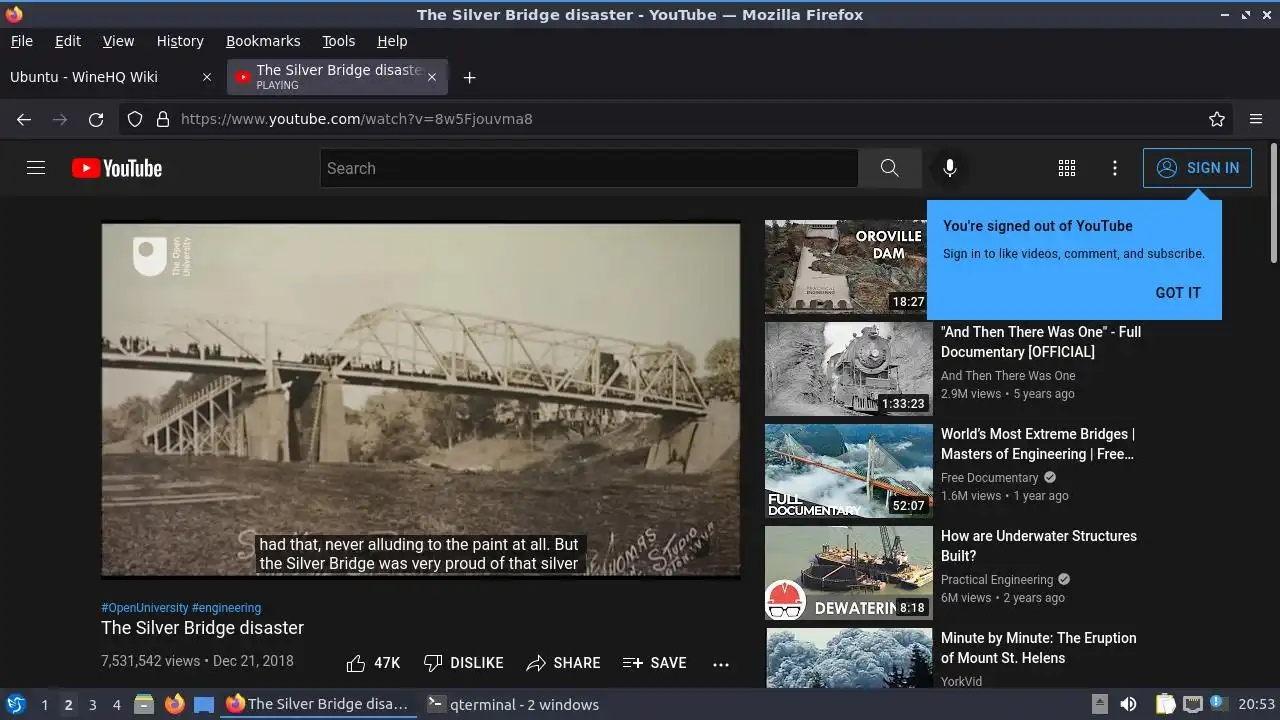Open more actions ellipsis below video
The width and height of the screenshot is (1280, 720).
(x=721, y=664)
